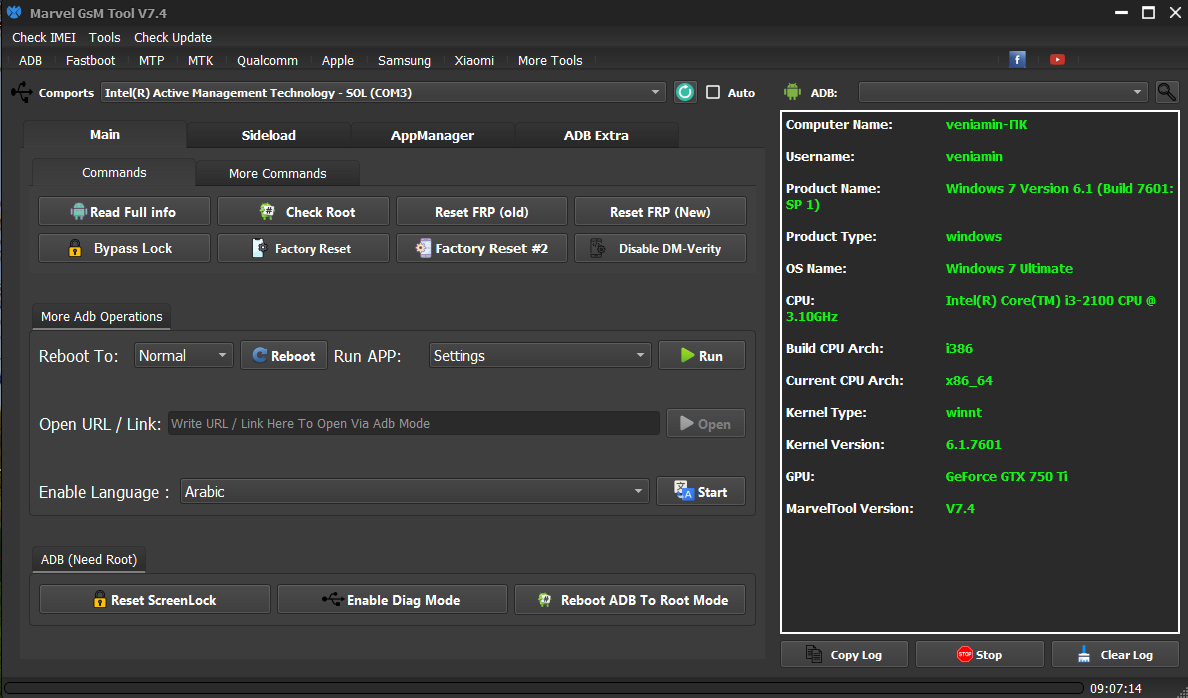This screenshot has height=698, width=1188.
Task: Click the Bypass Lock button
Action: tap(124, 248)
